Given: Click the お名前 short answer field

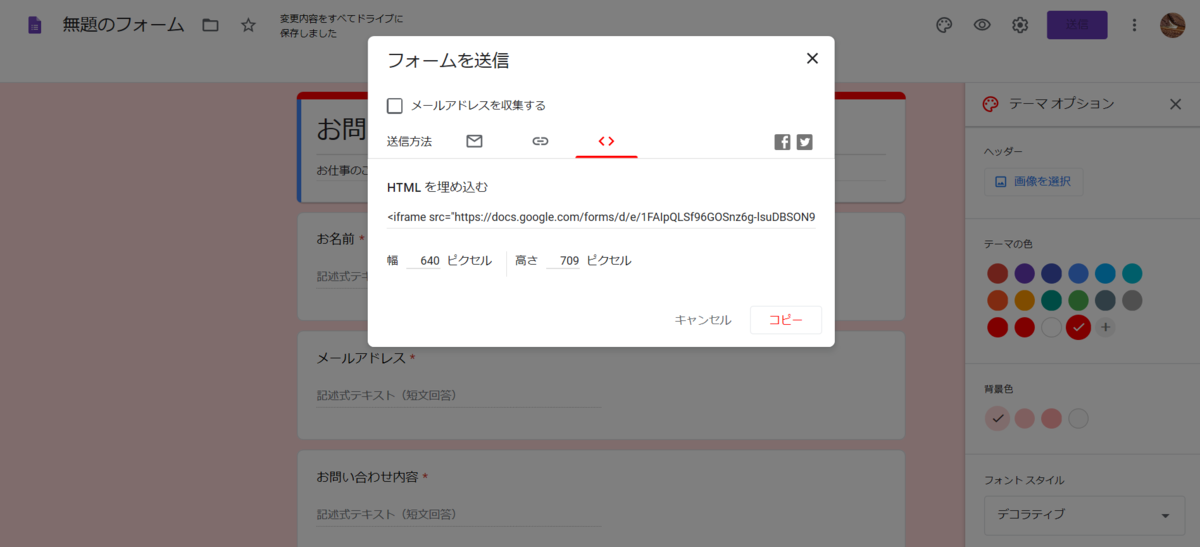Looking at the screenshot, I should 342,277.
